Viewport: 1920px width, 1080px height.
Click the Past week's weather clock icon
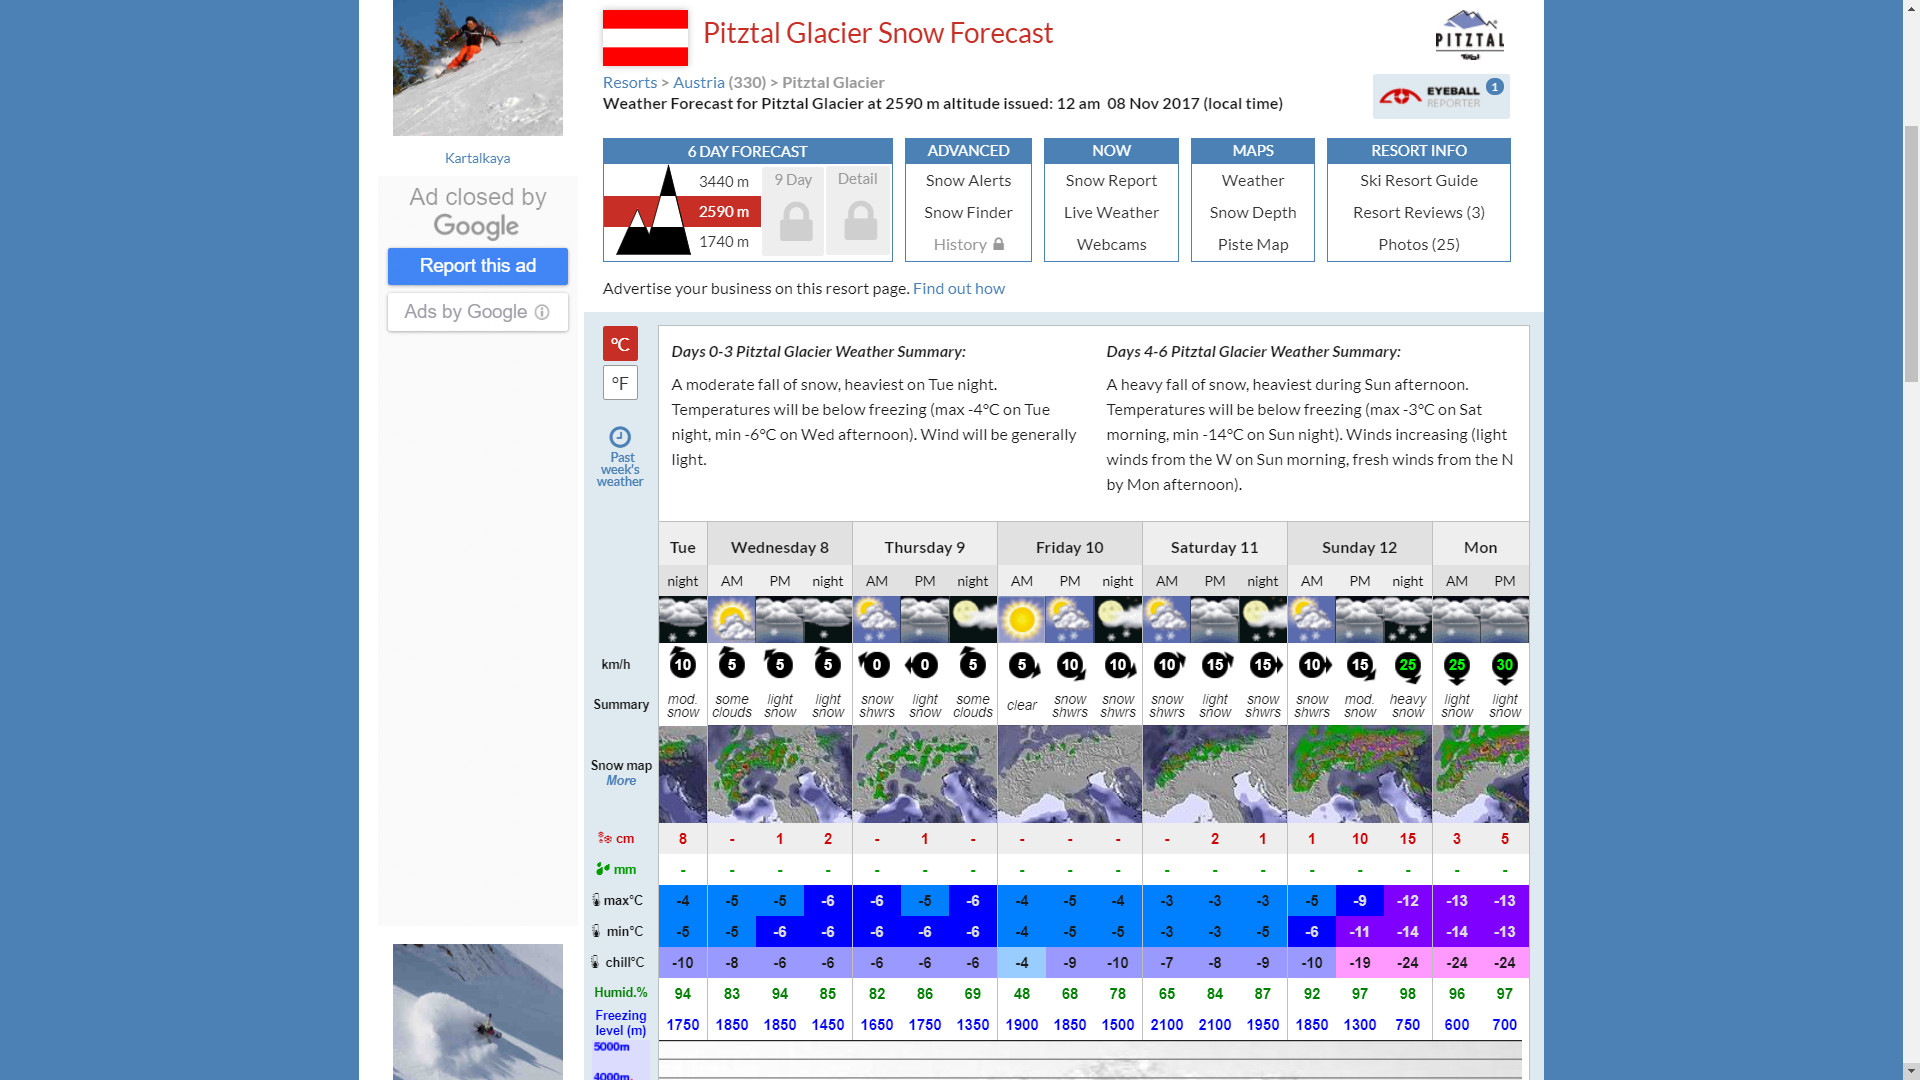point(620,437)
